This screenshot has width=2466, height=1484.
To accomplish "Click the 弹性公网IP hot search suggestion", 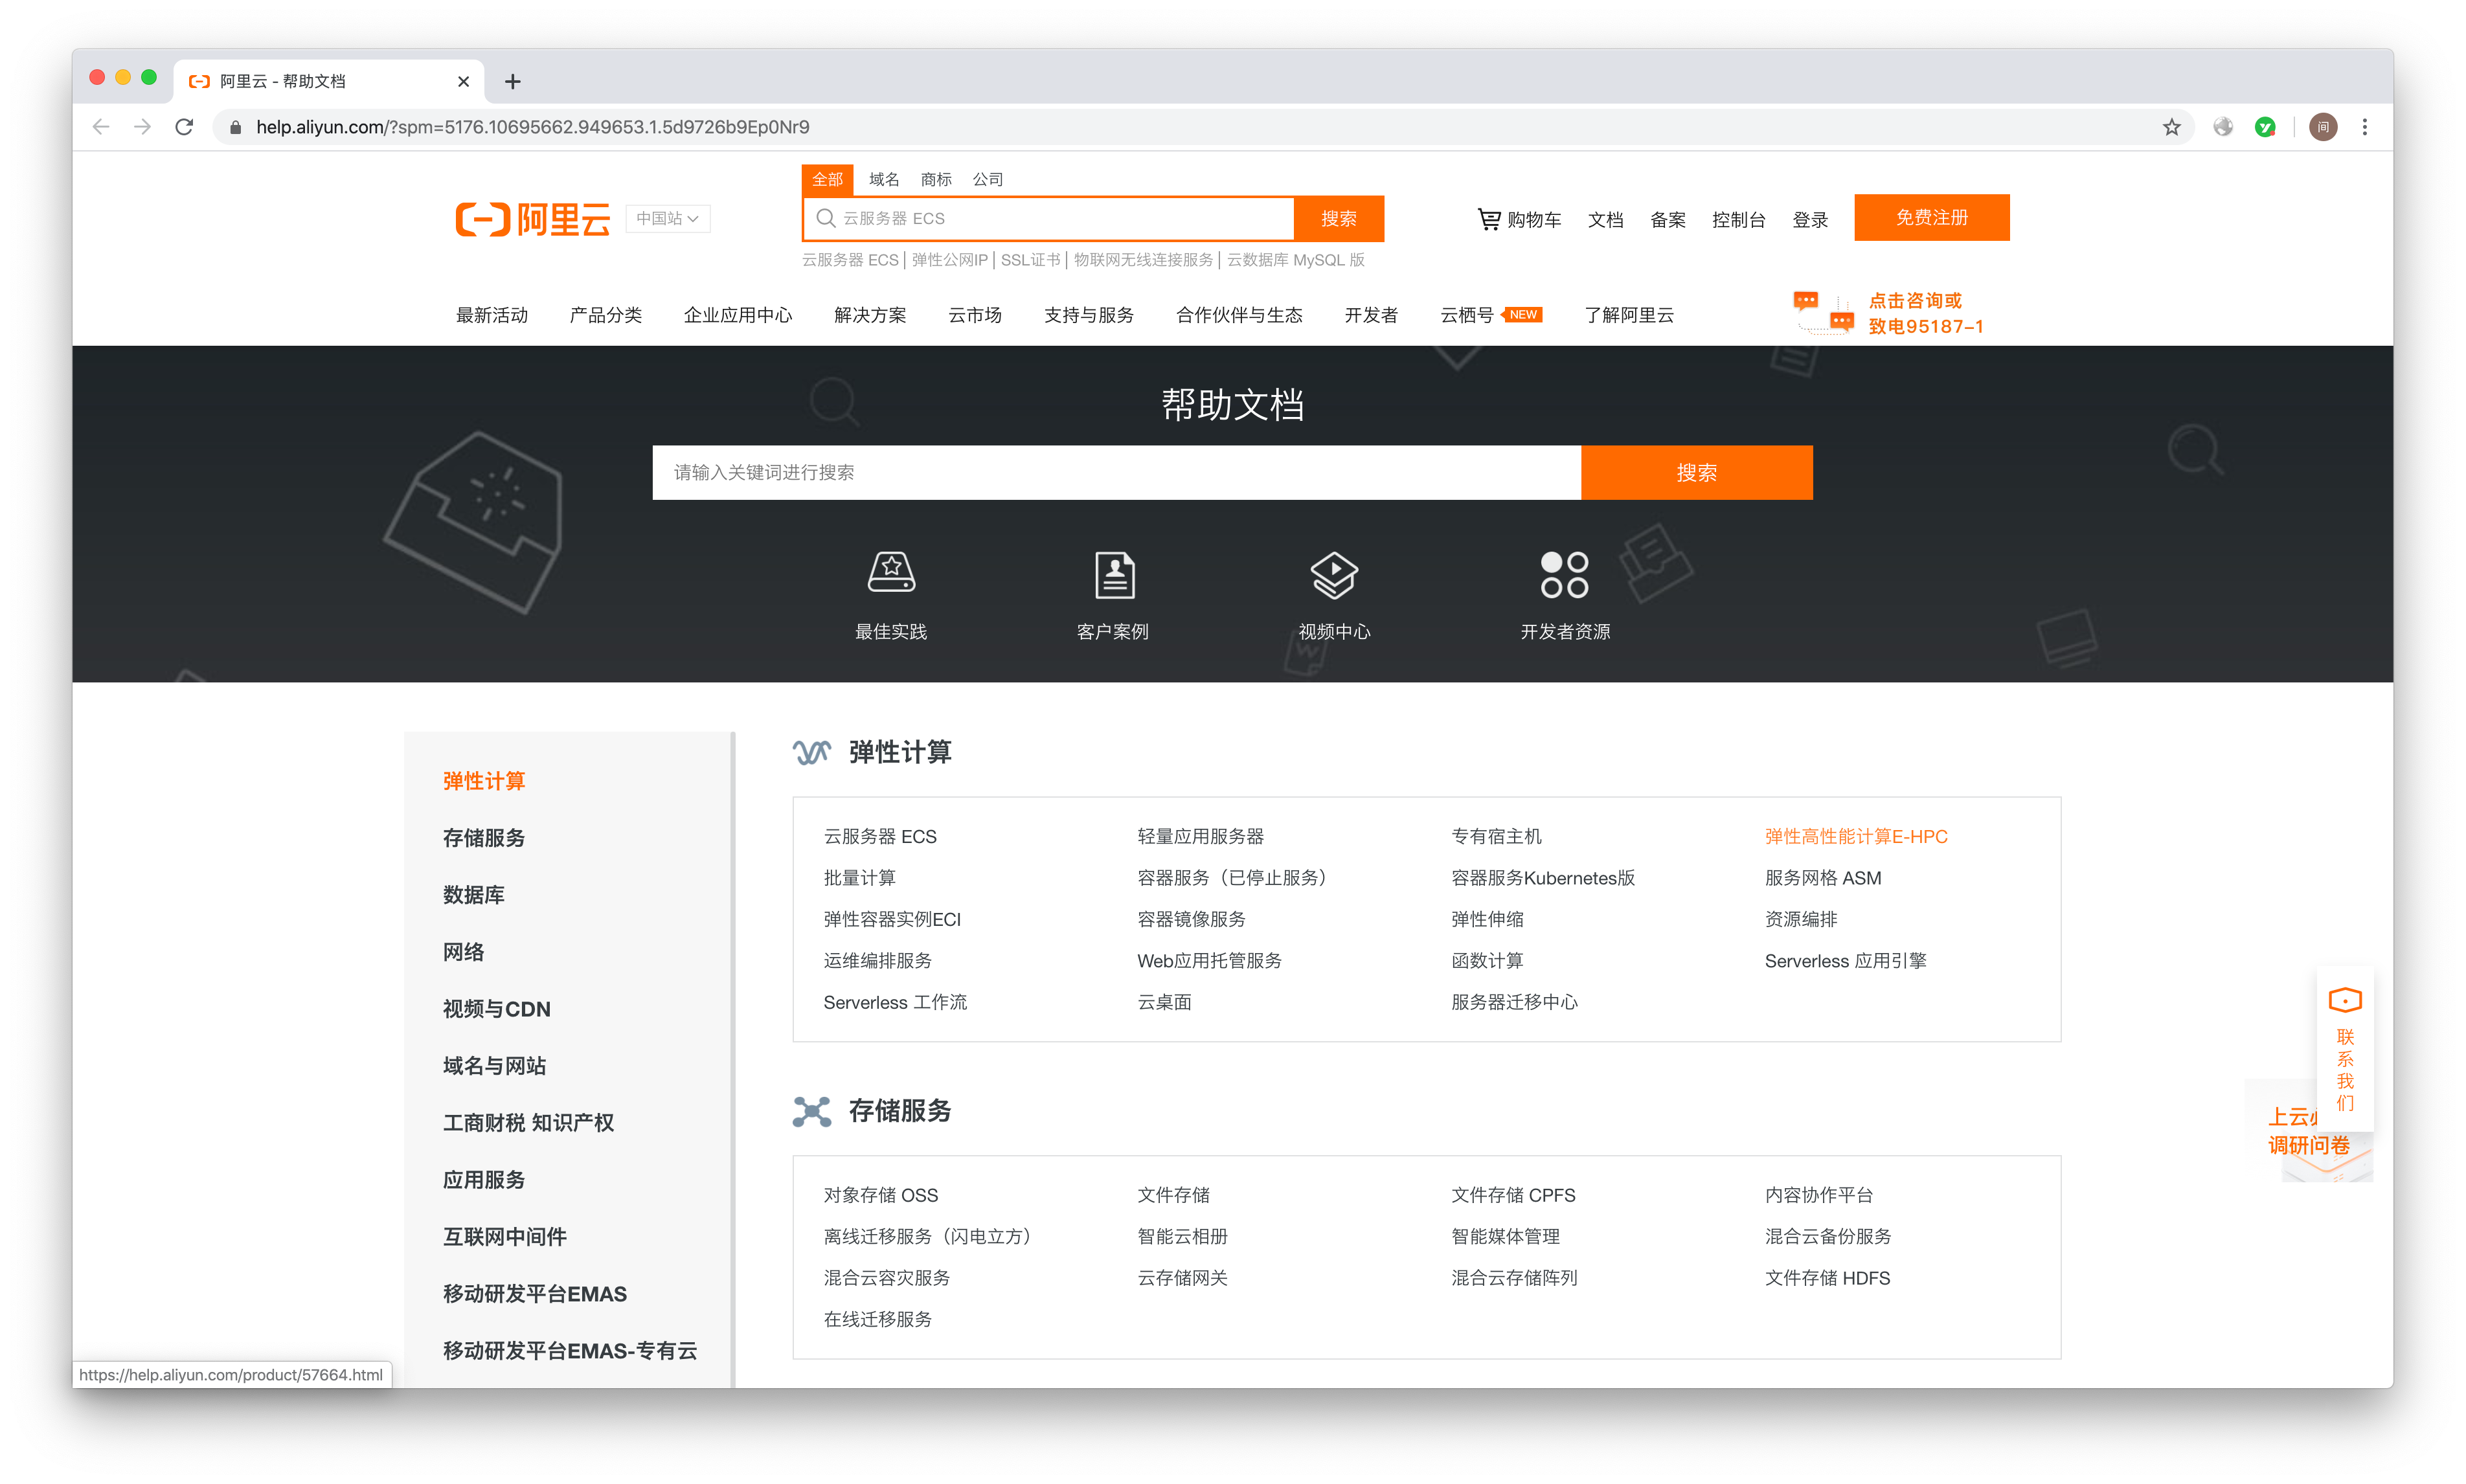I will [x=949, y=260].
